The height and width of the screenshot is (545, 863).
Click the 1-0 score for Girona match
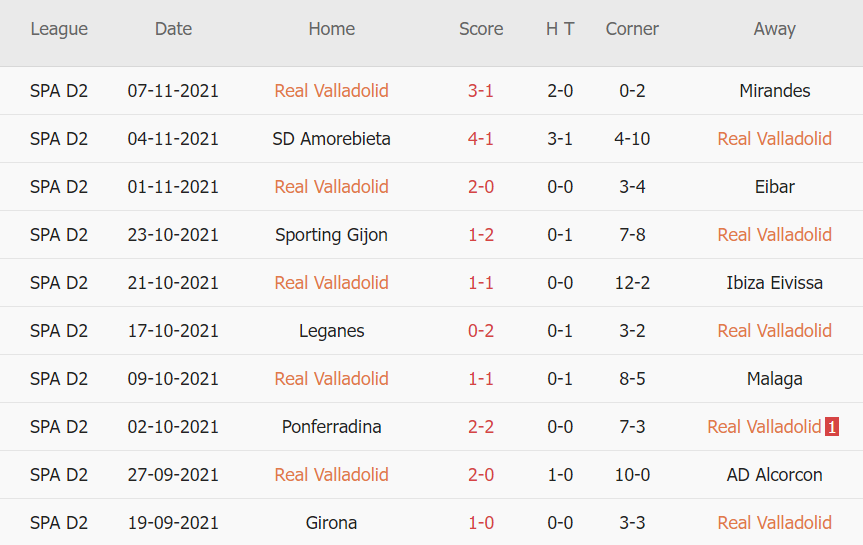481,523
